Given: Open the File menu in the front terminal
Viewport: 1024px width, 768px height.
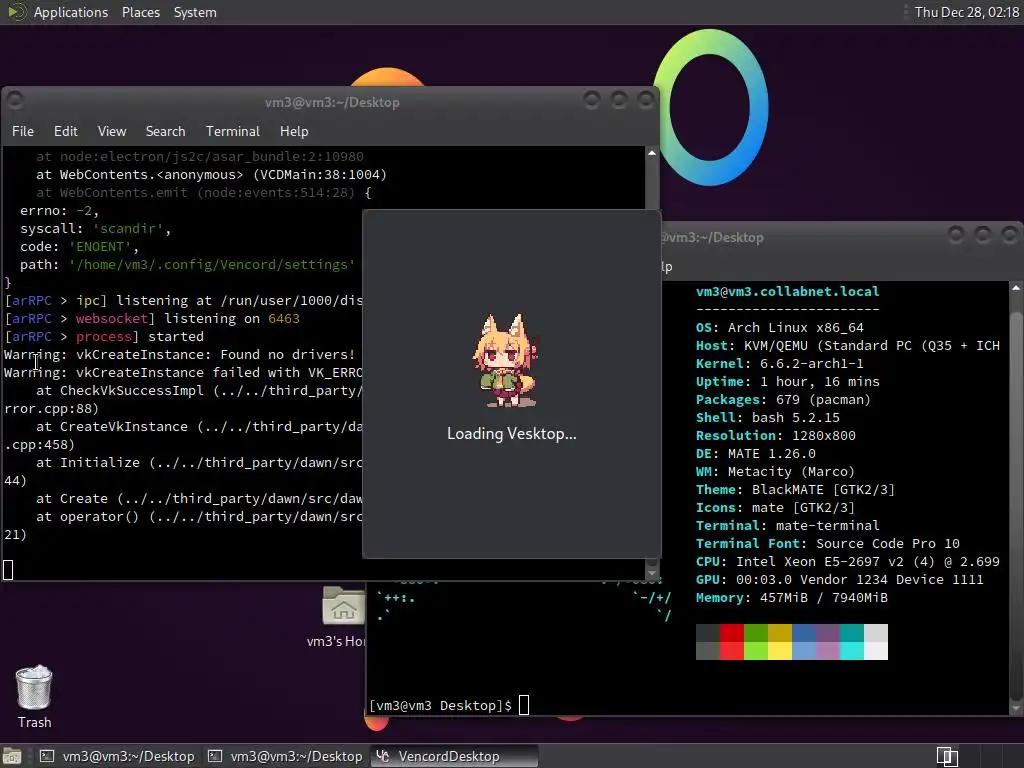Looking at the screenshot, I should [x=23, y=131].
